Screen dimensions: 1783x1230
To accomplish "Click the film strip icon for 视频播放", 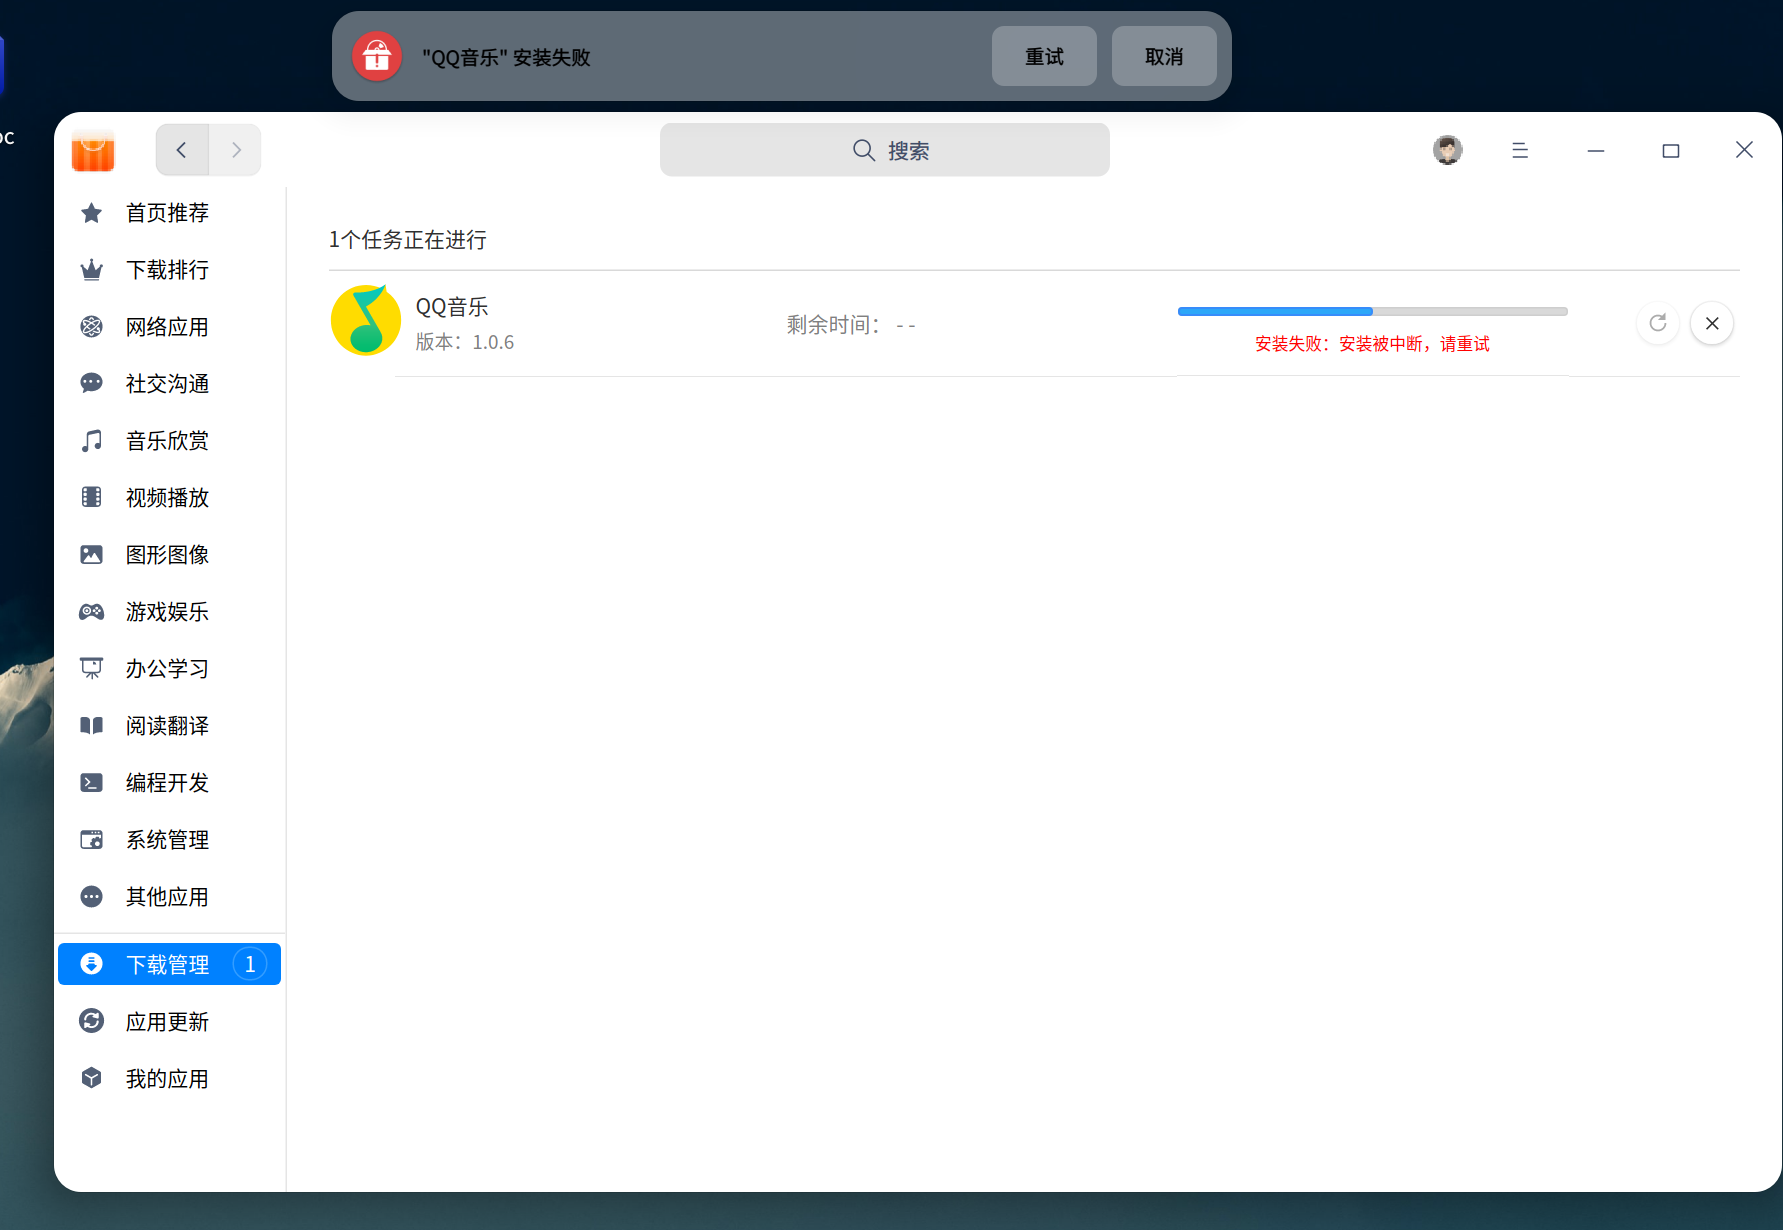I will [91, 498].
